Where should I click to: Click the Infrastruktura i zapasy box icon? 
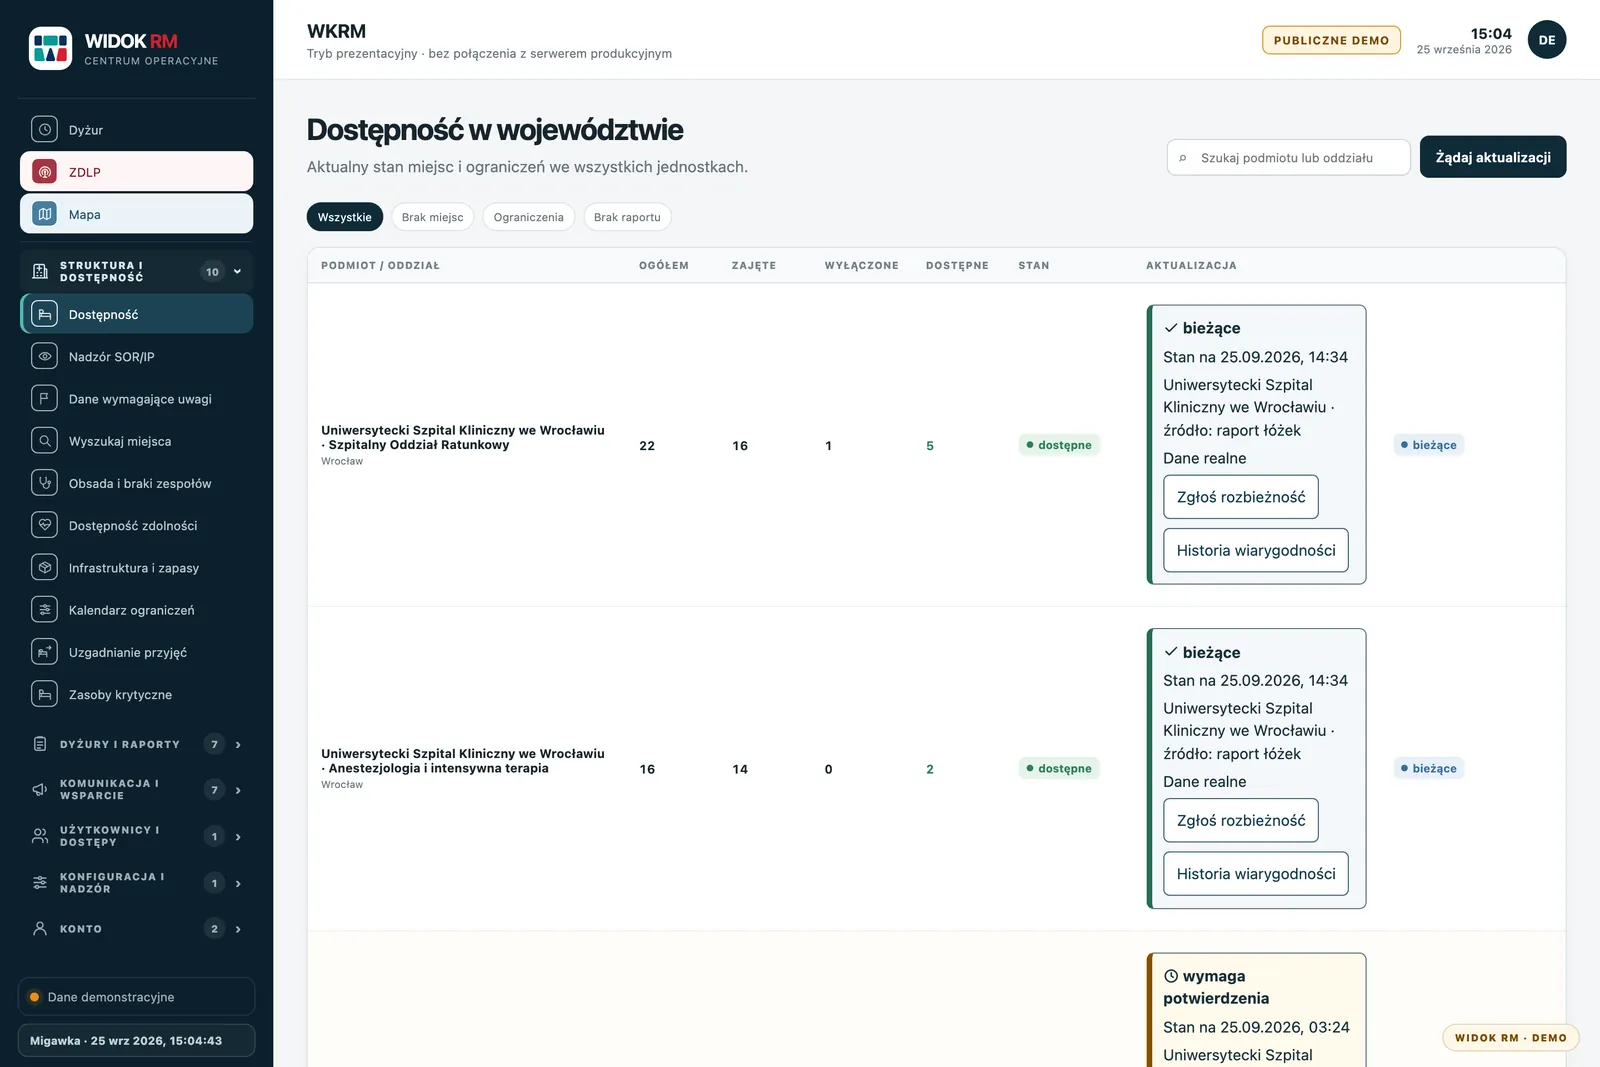tap(44, 568)
